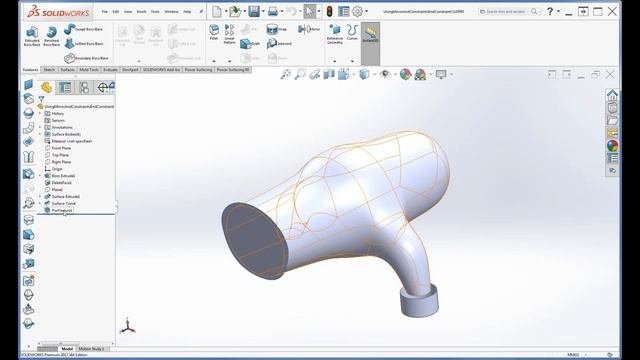Expand Boss-Extrude1 feature
The image size is (640, 360).
click(x=40, y=176)
